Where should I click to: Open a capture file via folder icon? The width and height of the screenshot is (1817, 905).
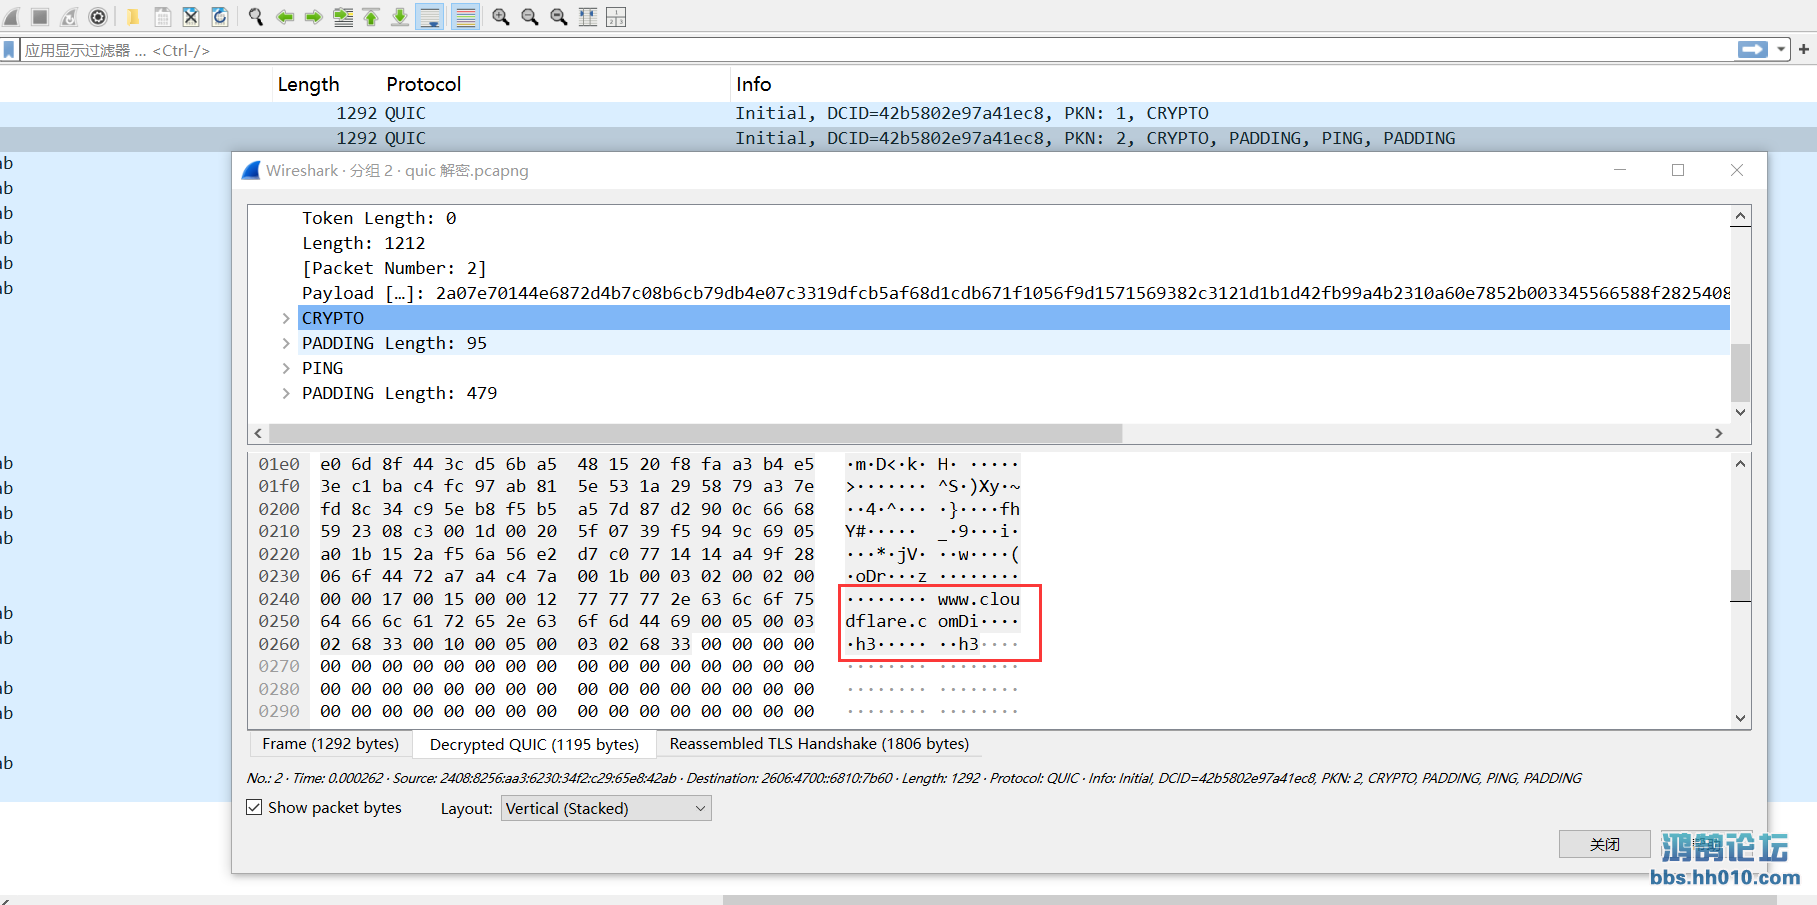133,17
